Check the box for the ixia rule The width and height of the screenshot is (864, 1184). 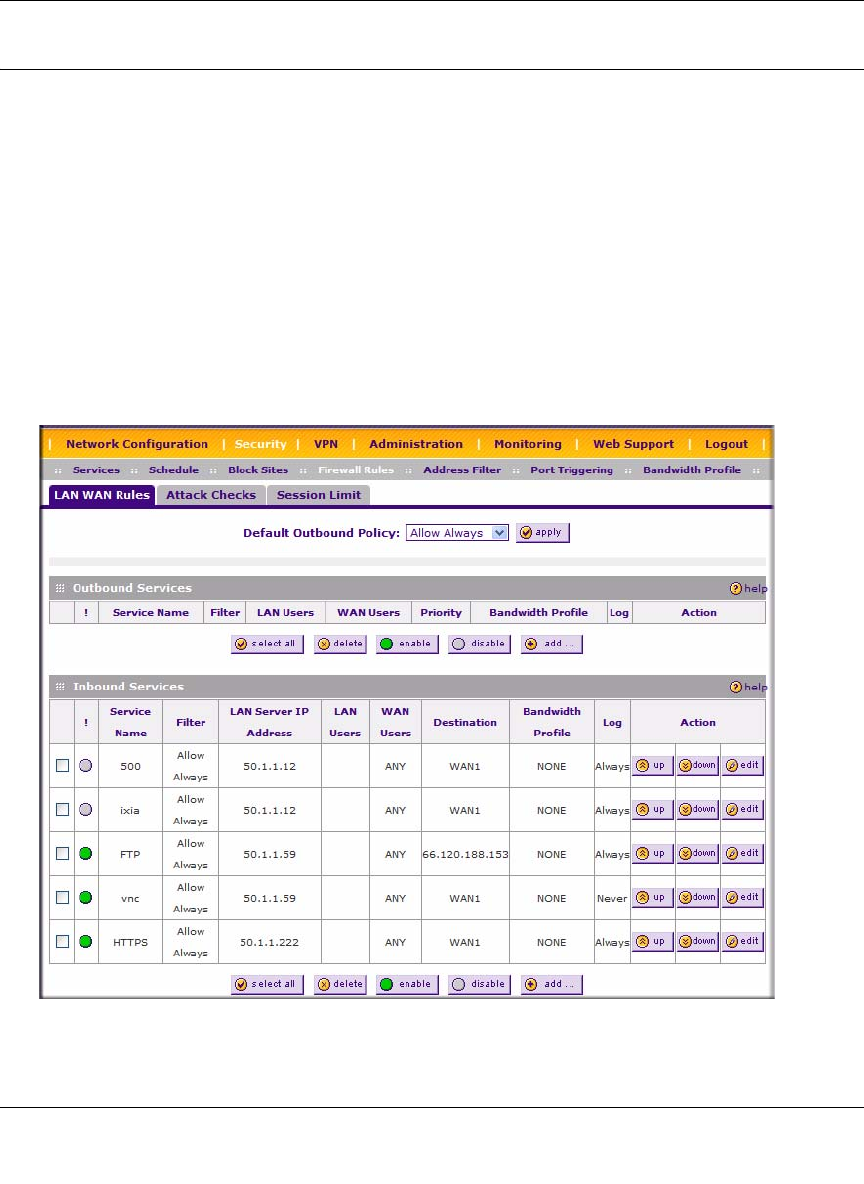pos(63,809)
